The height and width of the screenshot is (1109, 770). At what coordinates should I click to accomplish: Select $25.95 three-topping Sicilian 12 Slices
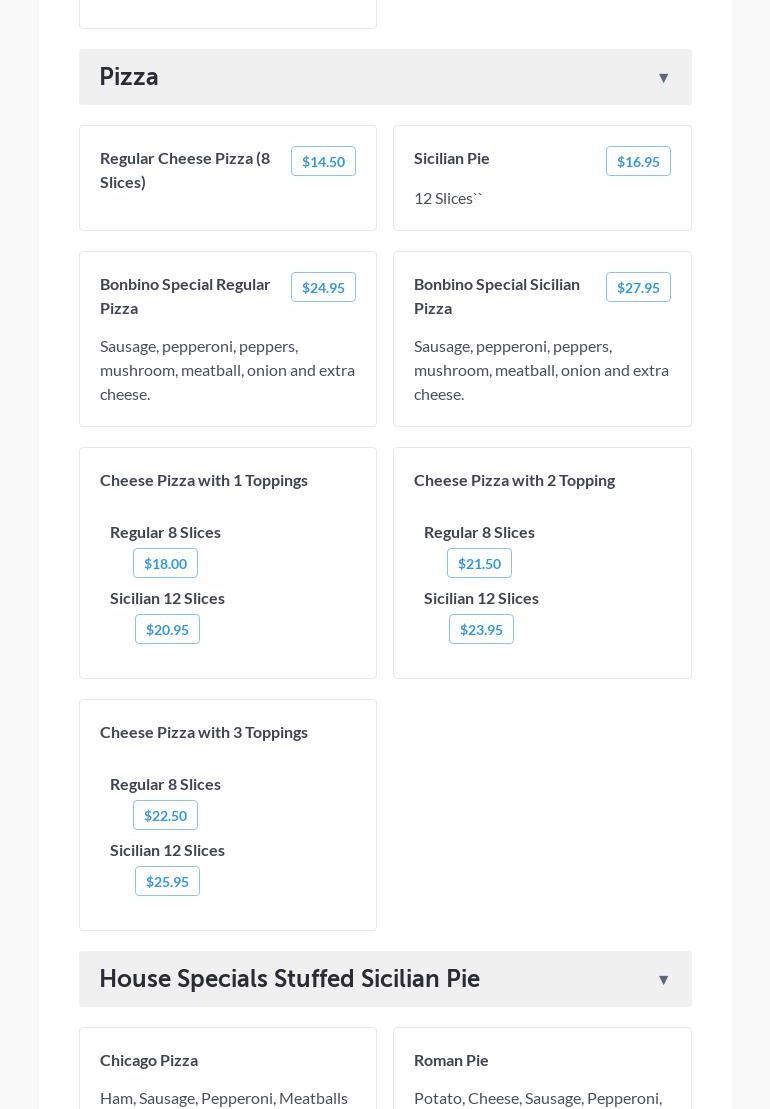tap(167, 881)
